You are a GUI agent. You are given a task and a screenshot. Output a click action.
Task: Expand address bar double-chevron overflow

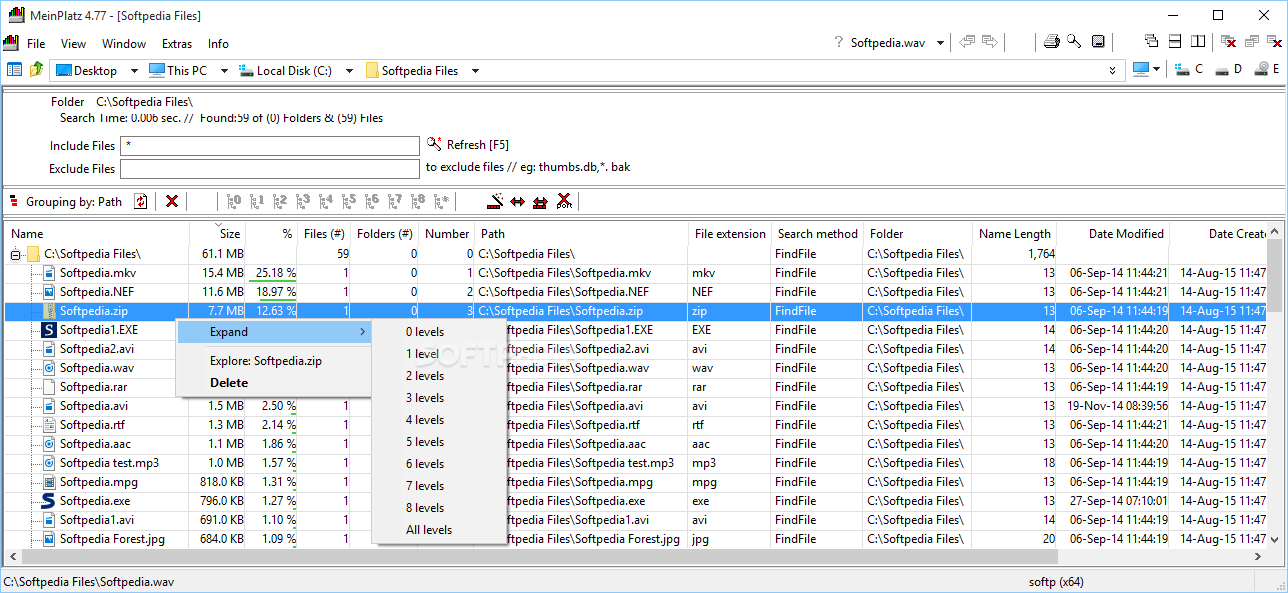click(1113, 71)
